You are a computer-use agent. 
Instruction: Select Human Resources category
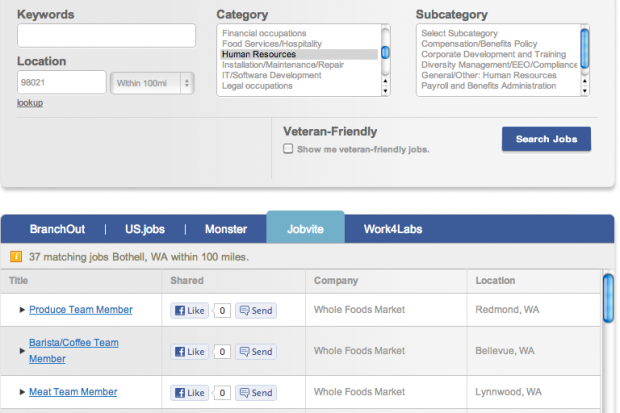(299, 54)
